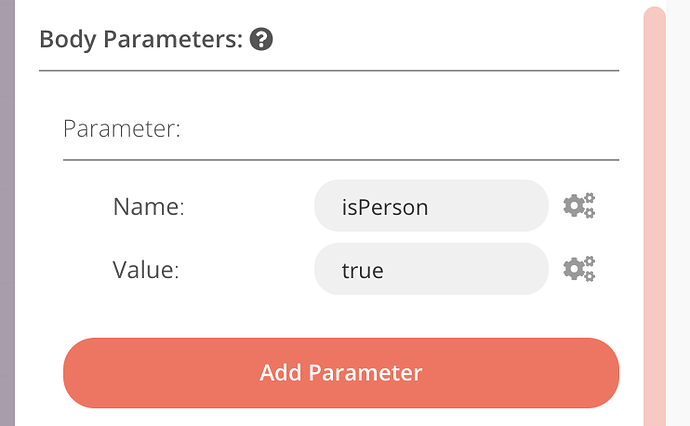Open the gears settings icon beside Name field

tap(579, 206)
